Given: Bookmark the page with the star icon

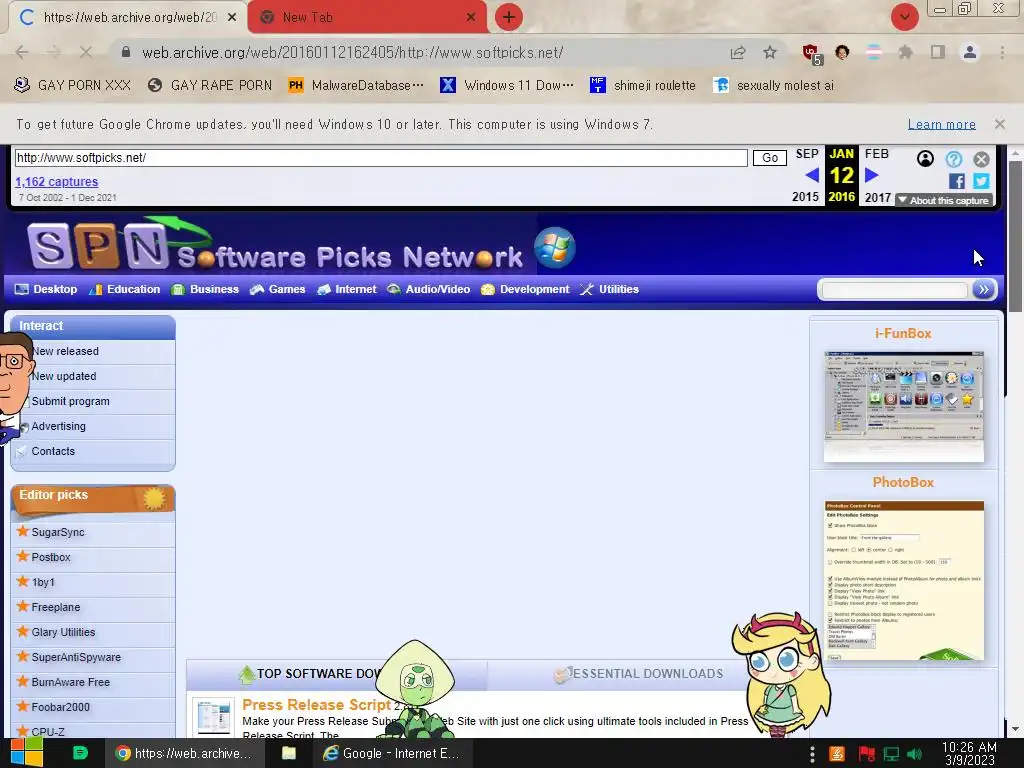Looking at the screenshot, I should click(770, 52).
